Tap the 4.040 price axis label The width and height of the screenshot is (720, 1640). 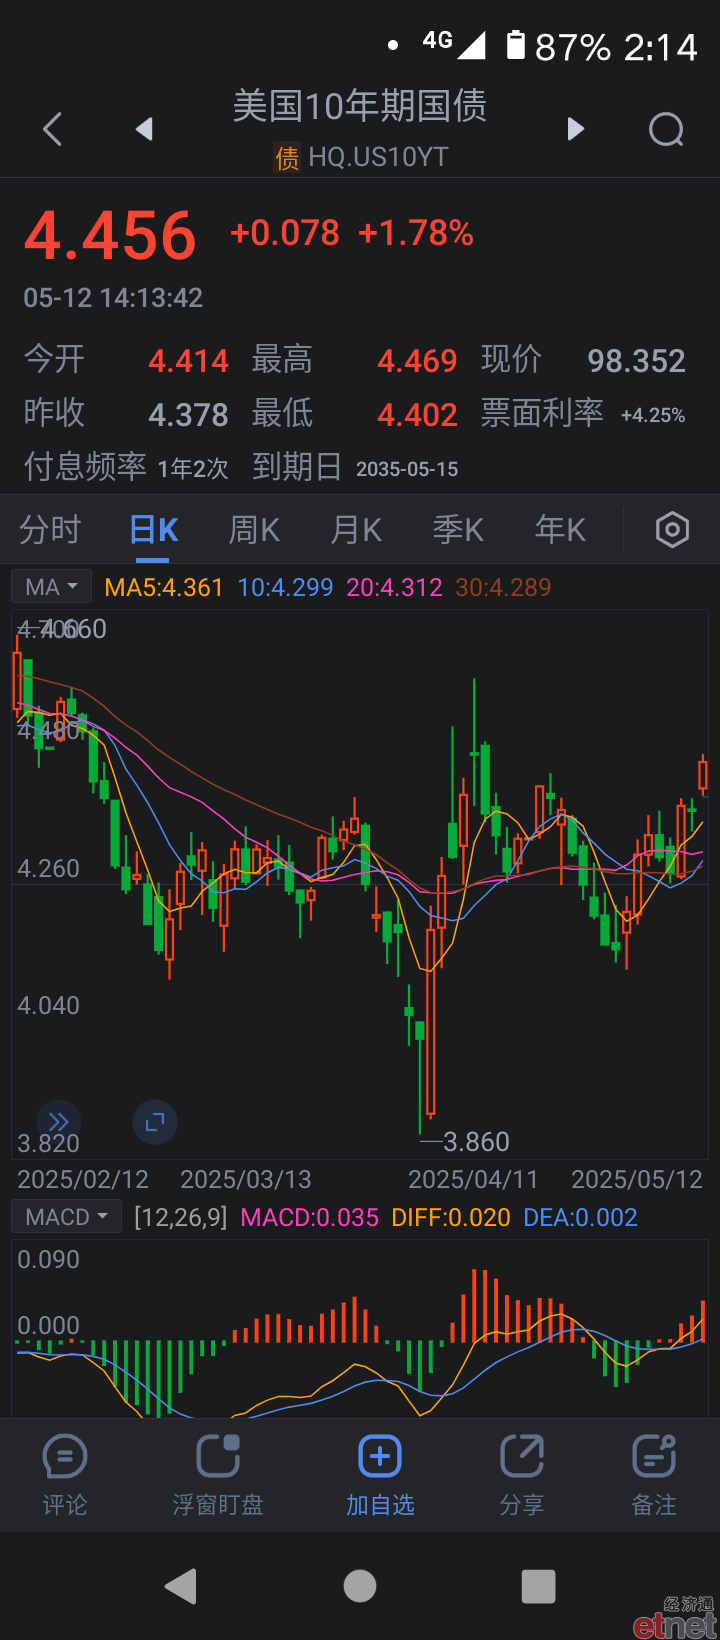48,1006
